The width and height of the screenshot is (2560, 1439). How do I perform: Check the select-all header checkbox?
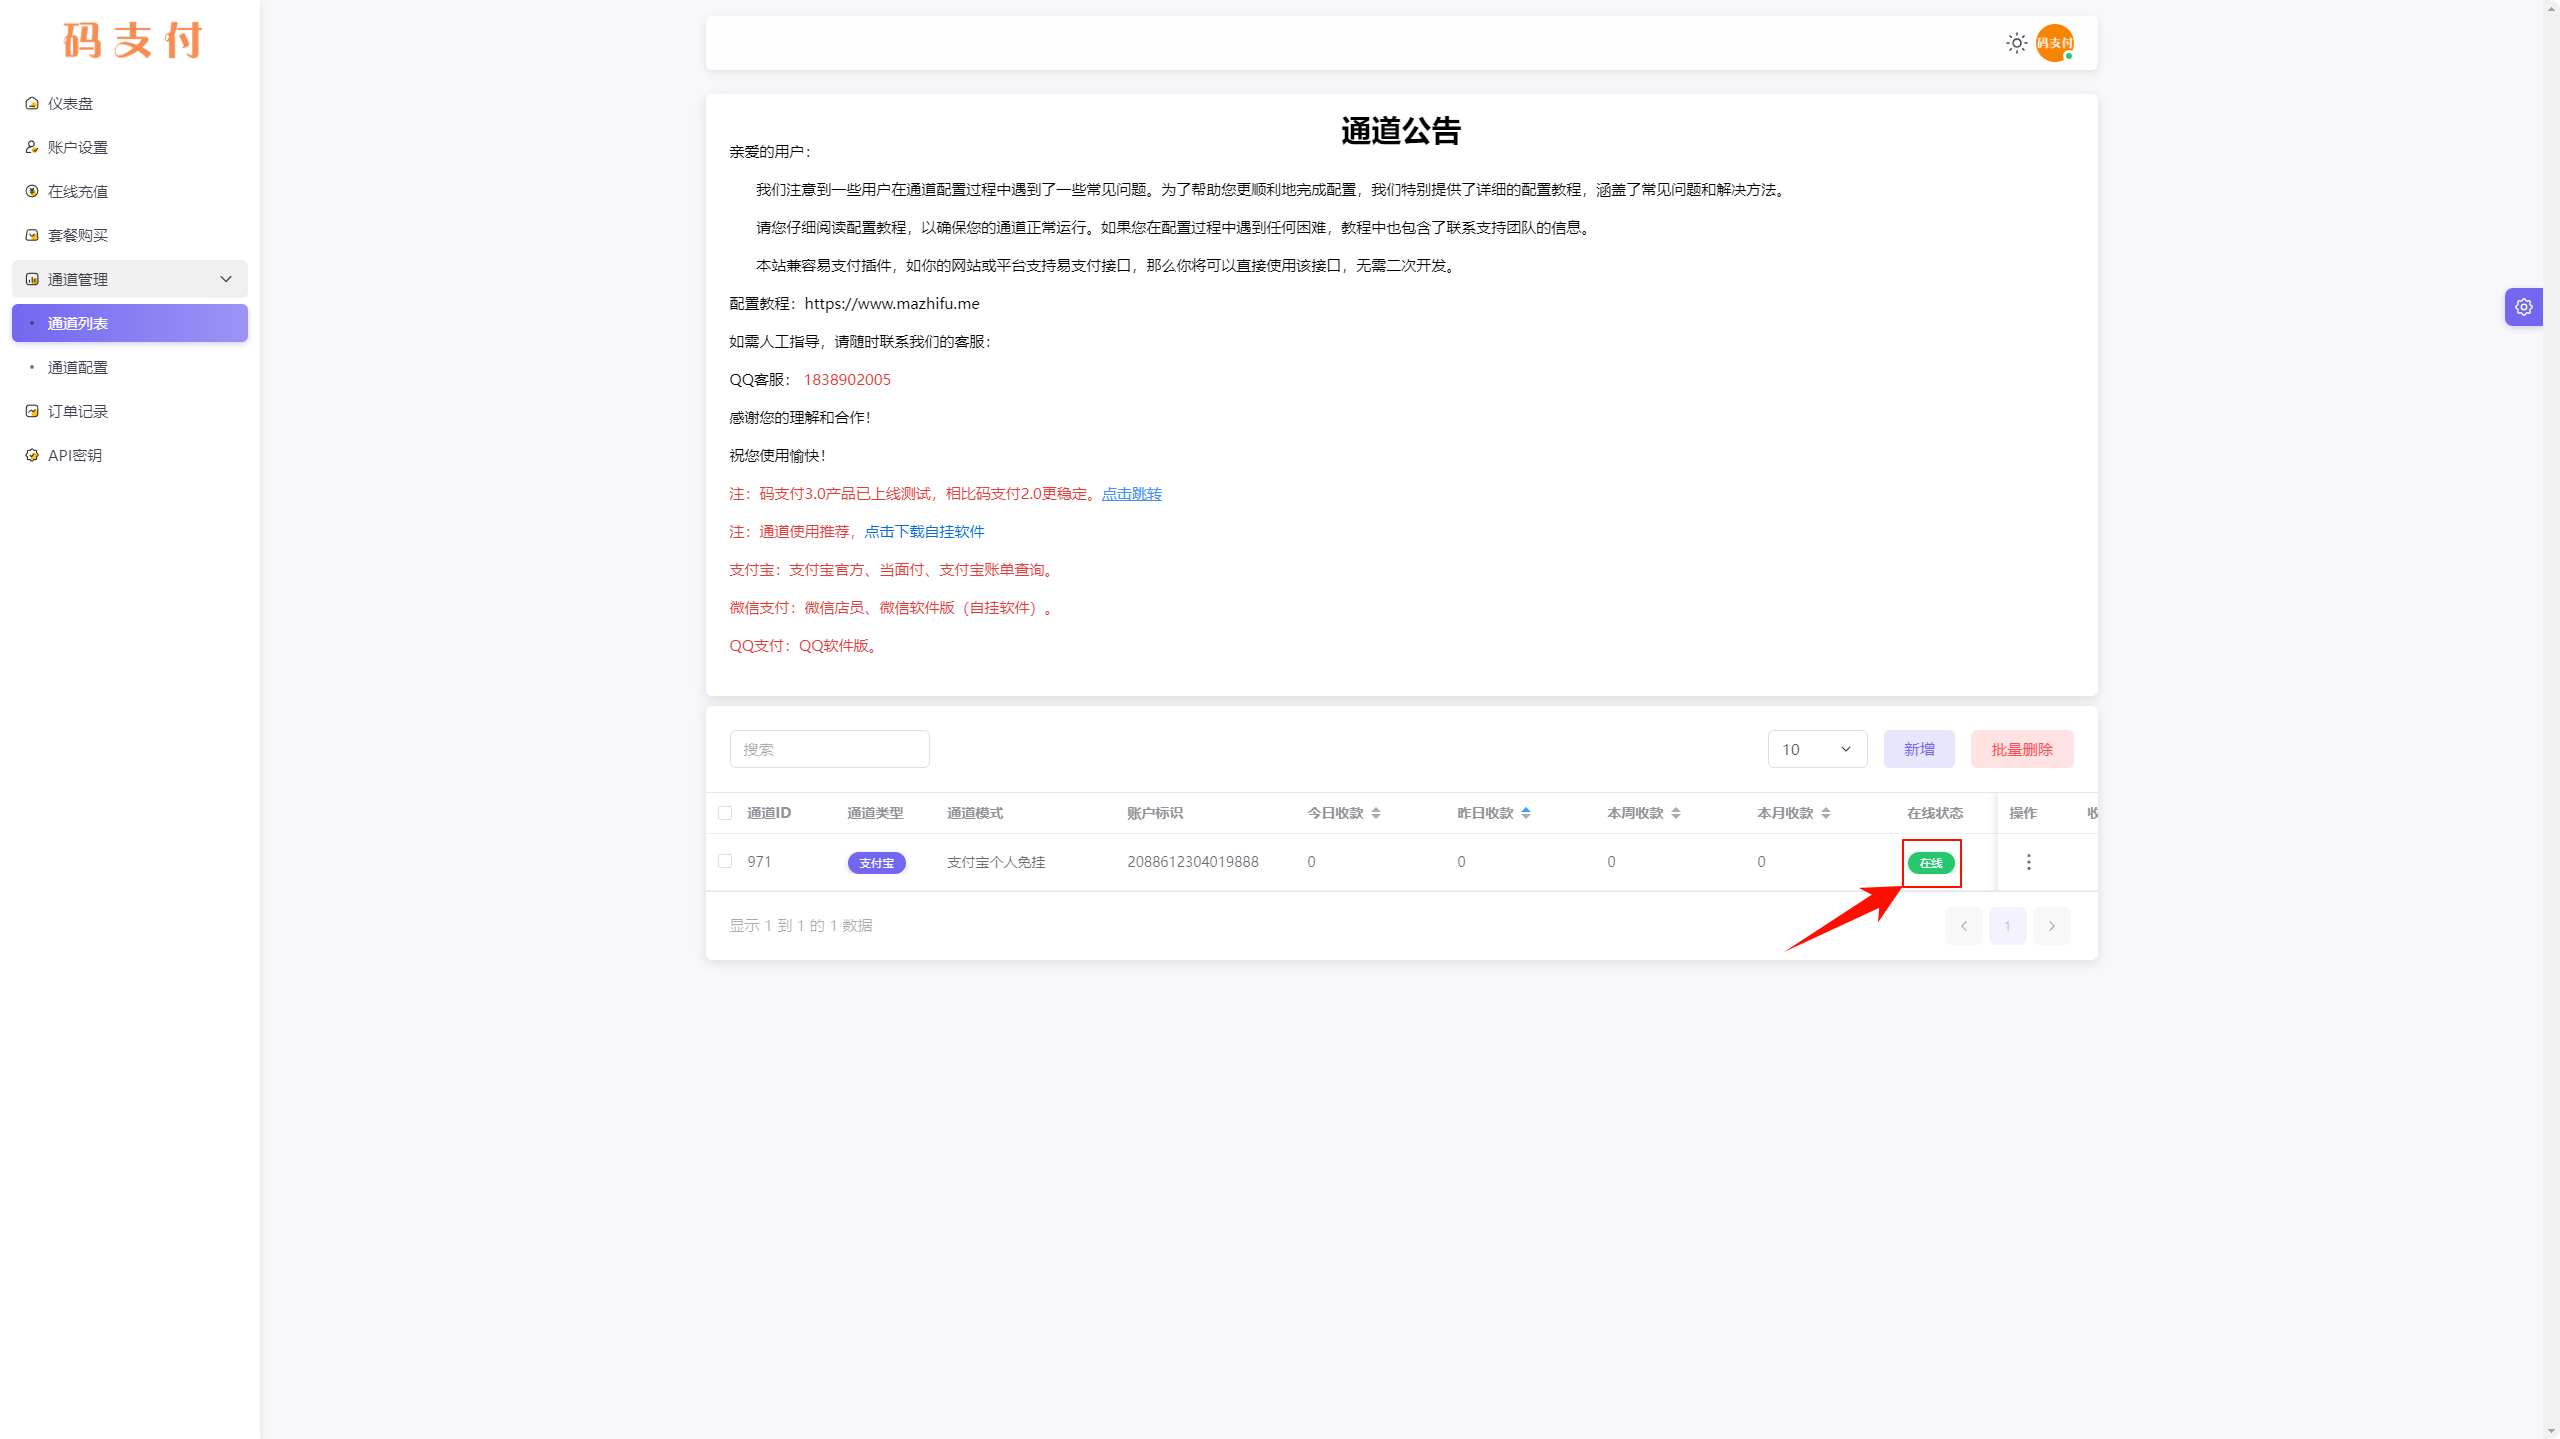point(725,813)
